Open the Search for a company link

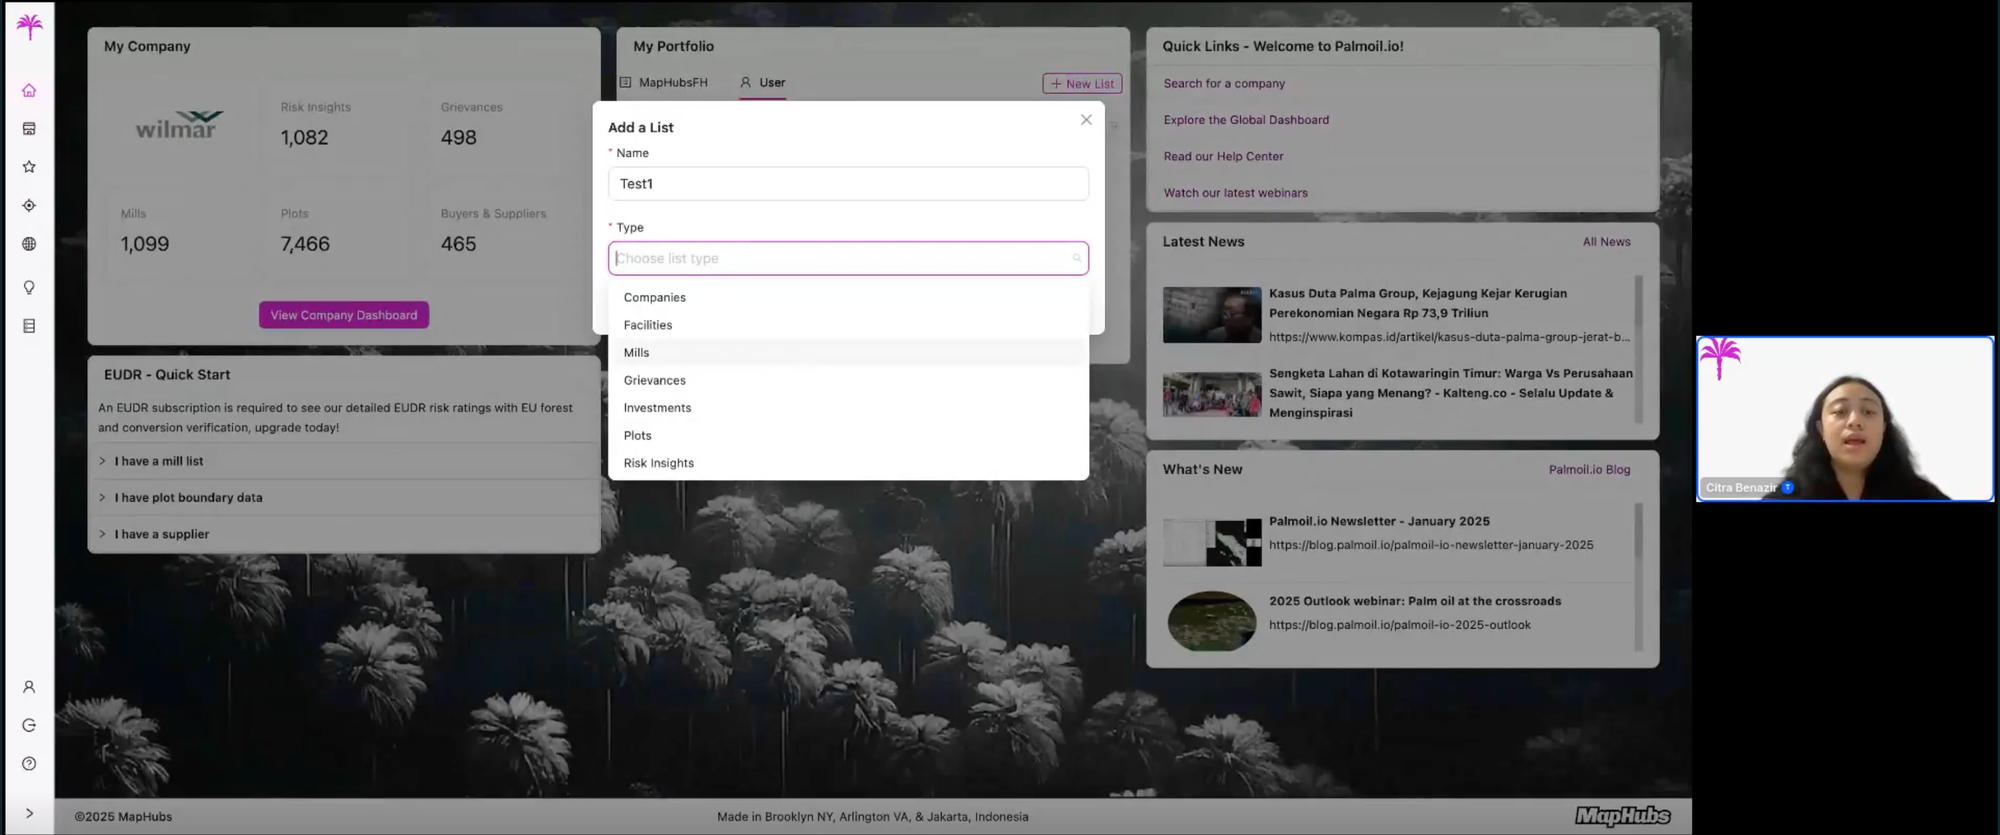[1224, 84]
